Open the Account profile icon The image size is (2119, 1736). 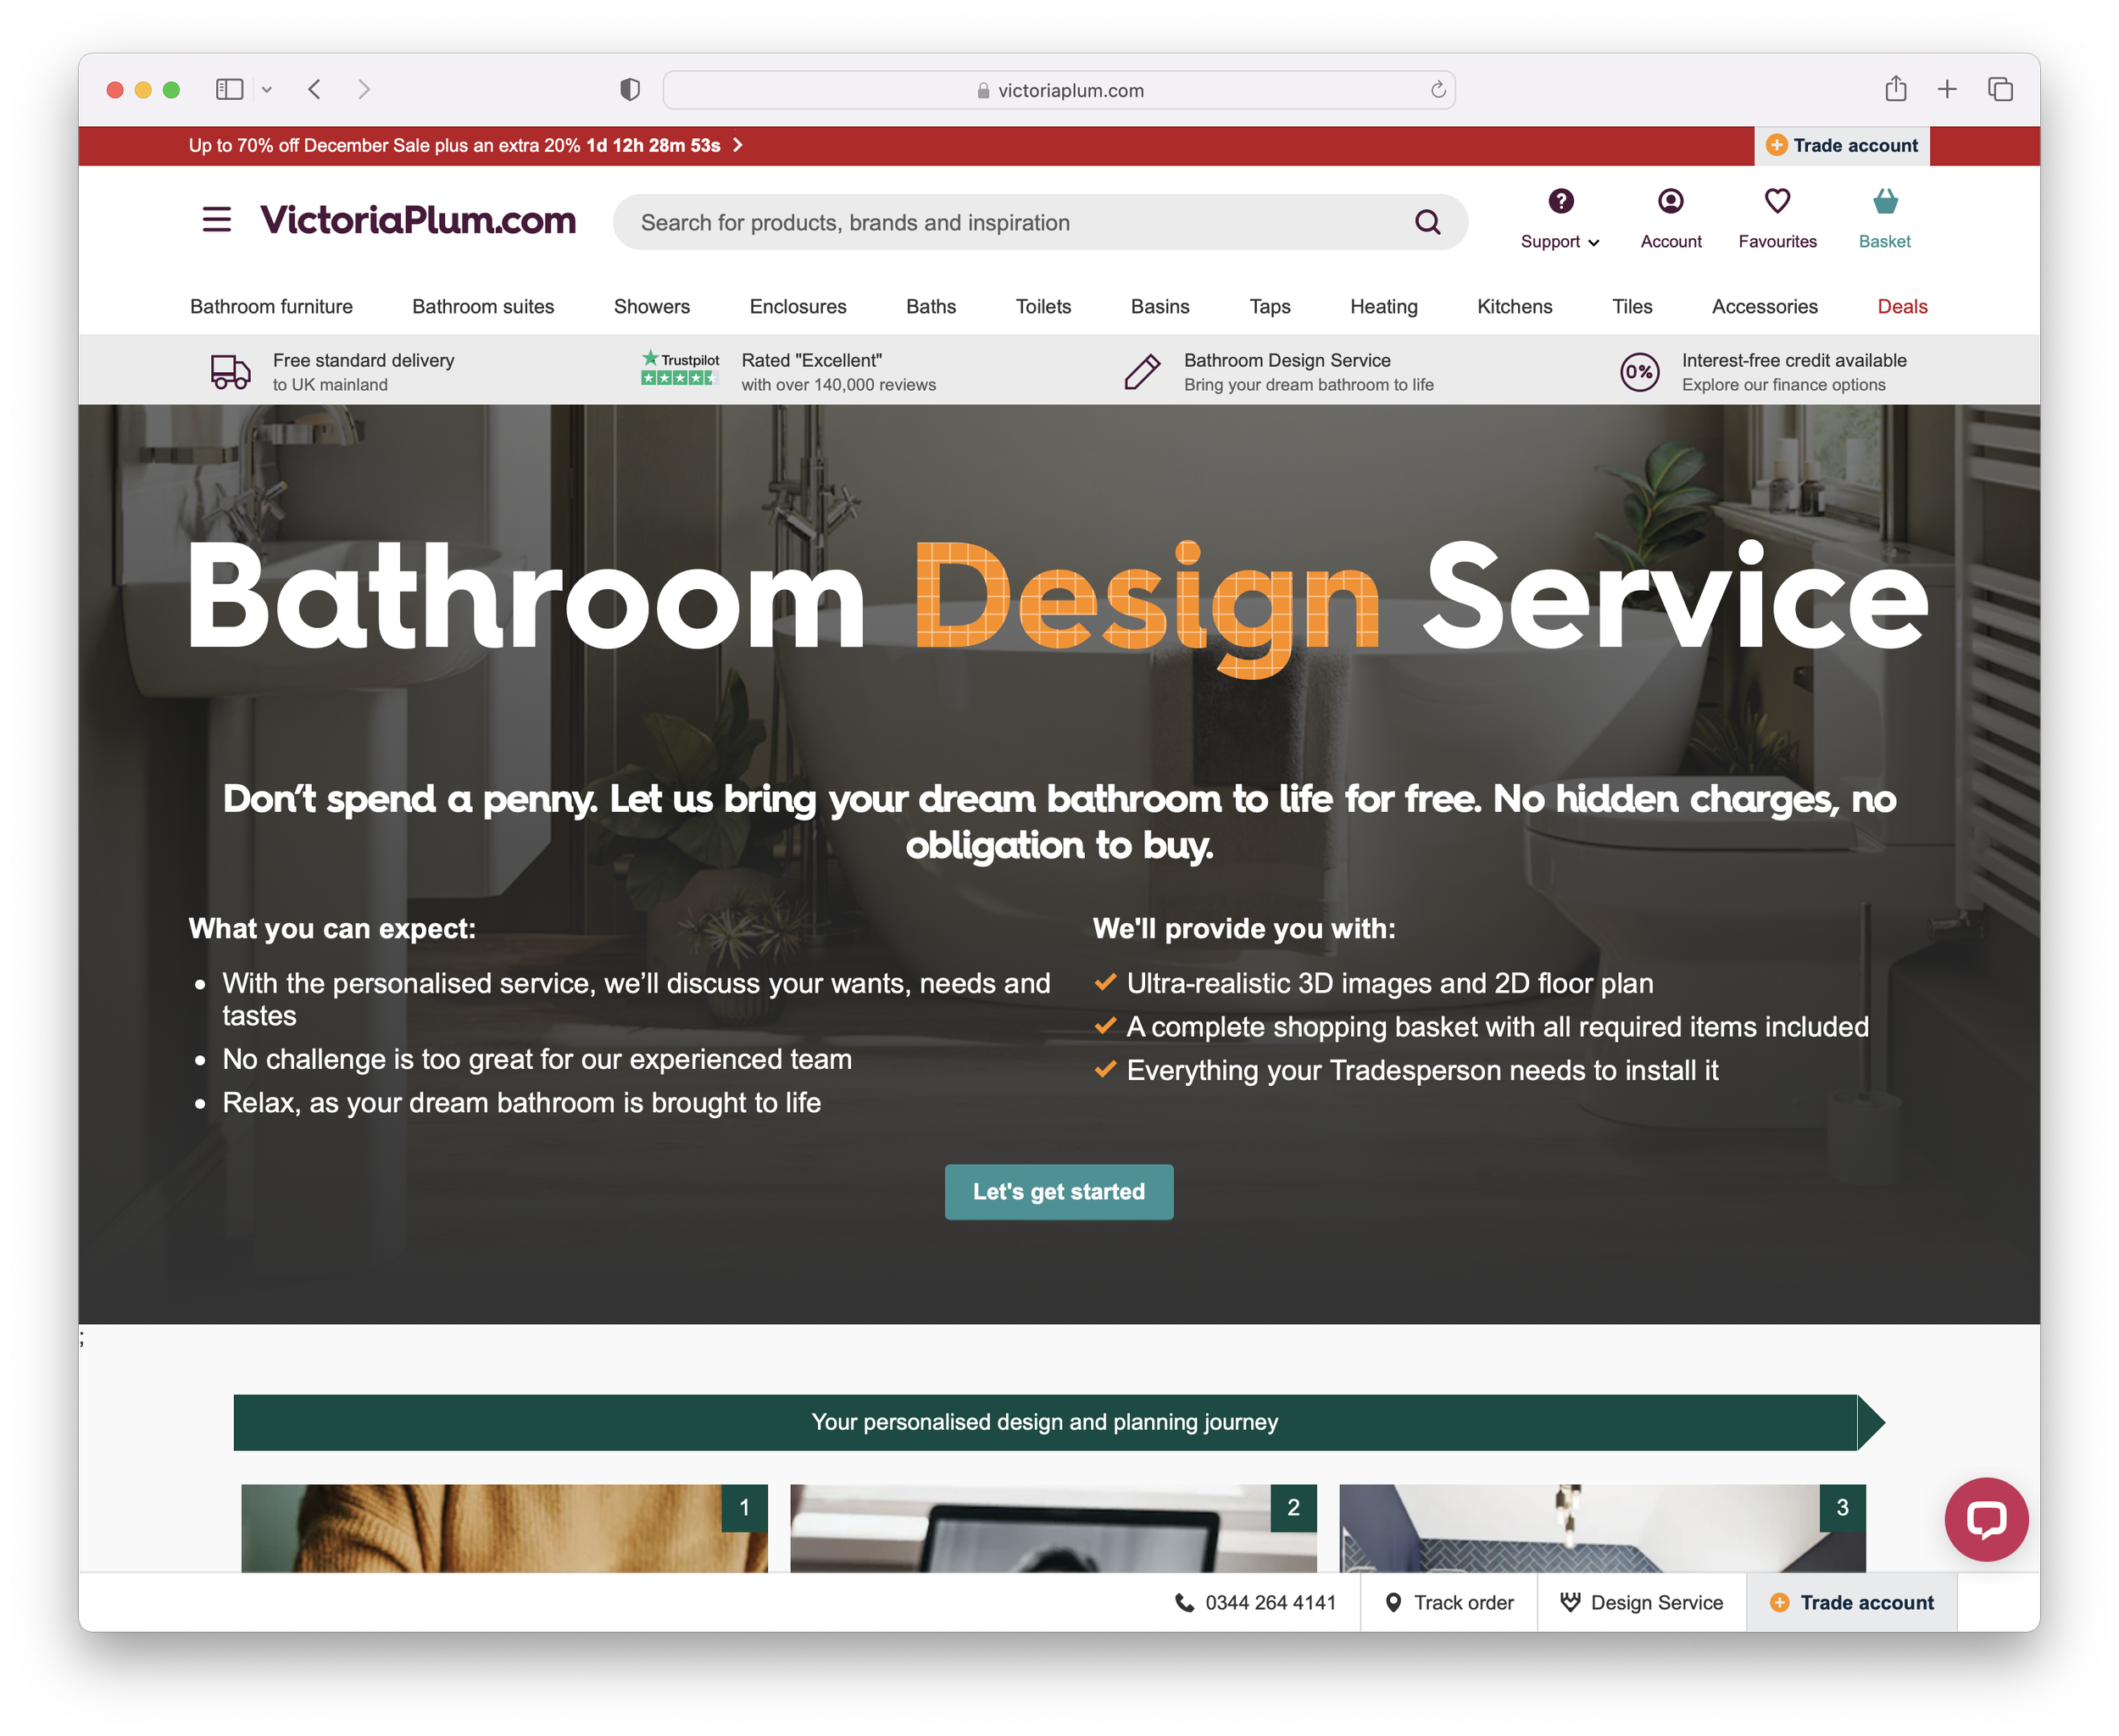(1670, 201)
